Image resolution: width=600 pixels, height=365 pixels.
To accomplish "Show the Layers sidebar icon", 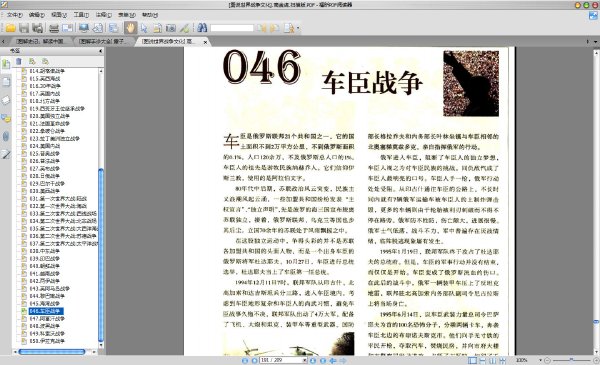I will [x=6, y=100].
